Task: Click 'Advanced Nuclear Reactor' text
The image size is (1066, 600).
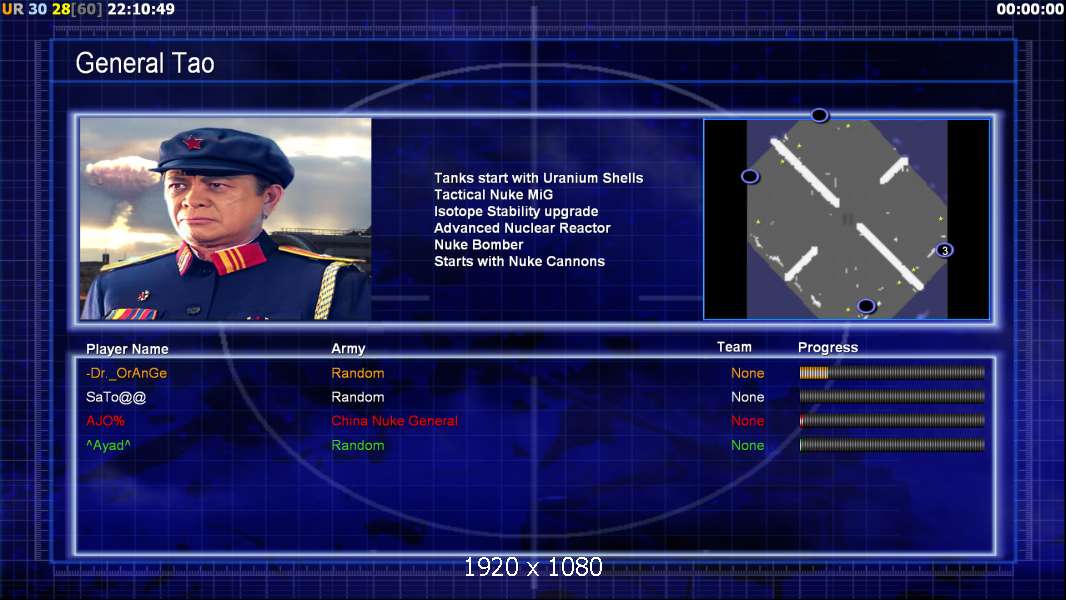Action: point(522,228)
